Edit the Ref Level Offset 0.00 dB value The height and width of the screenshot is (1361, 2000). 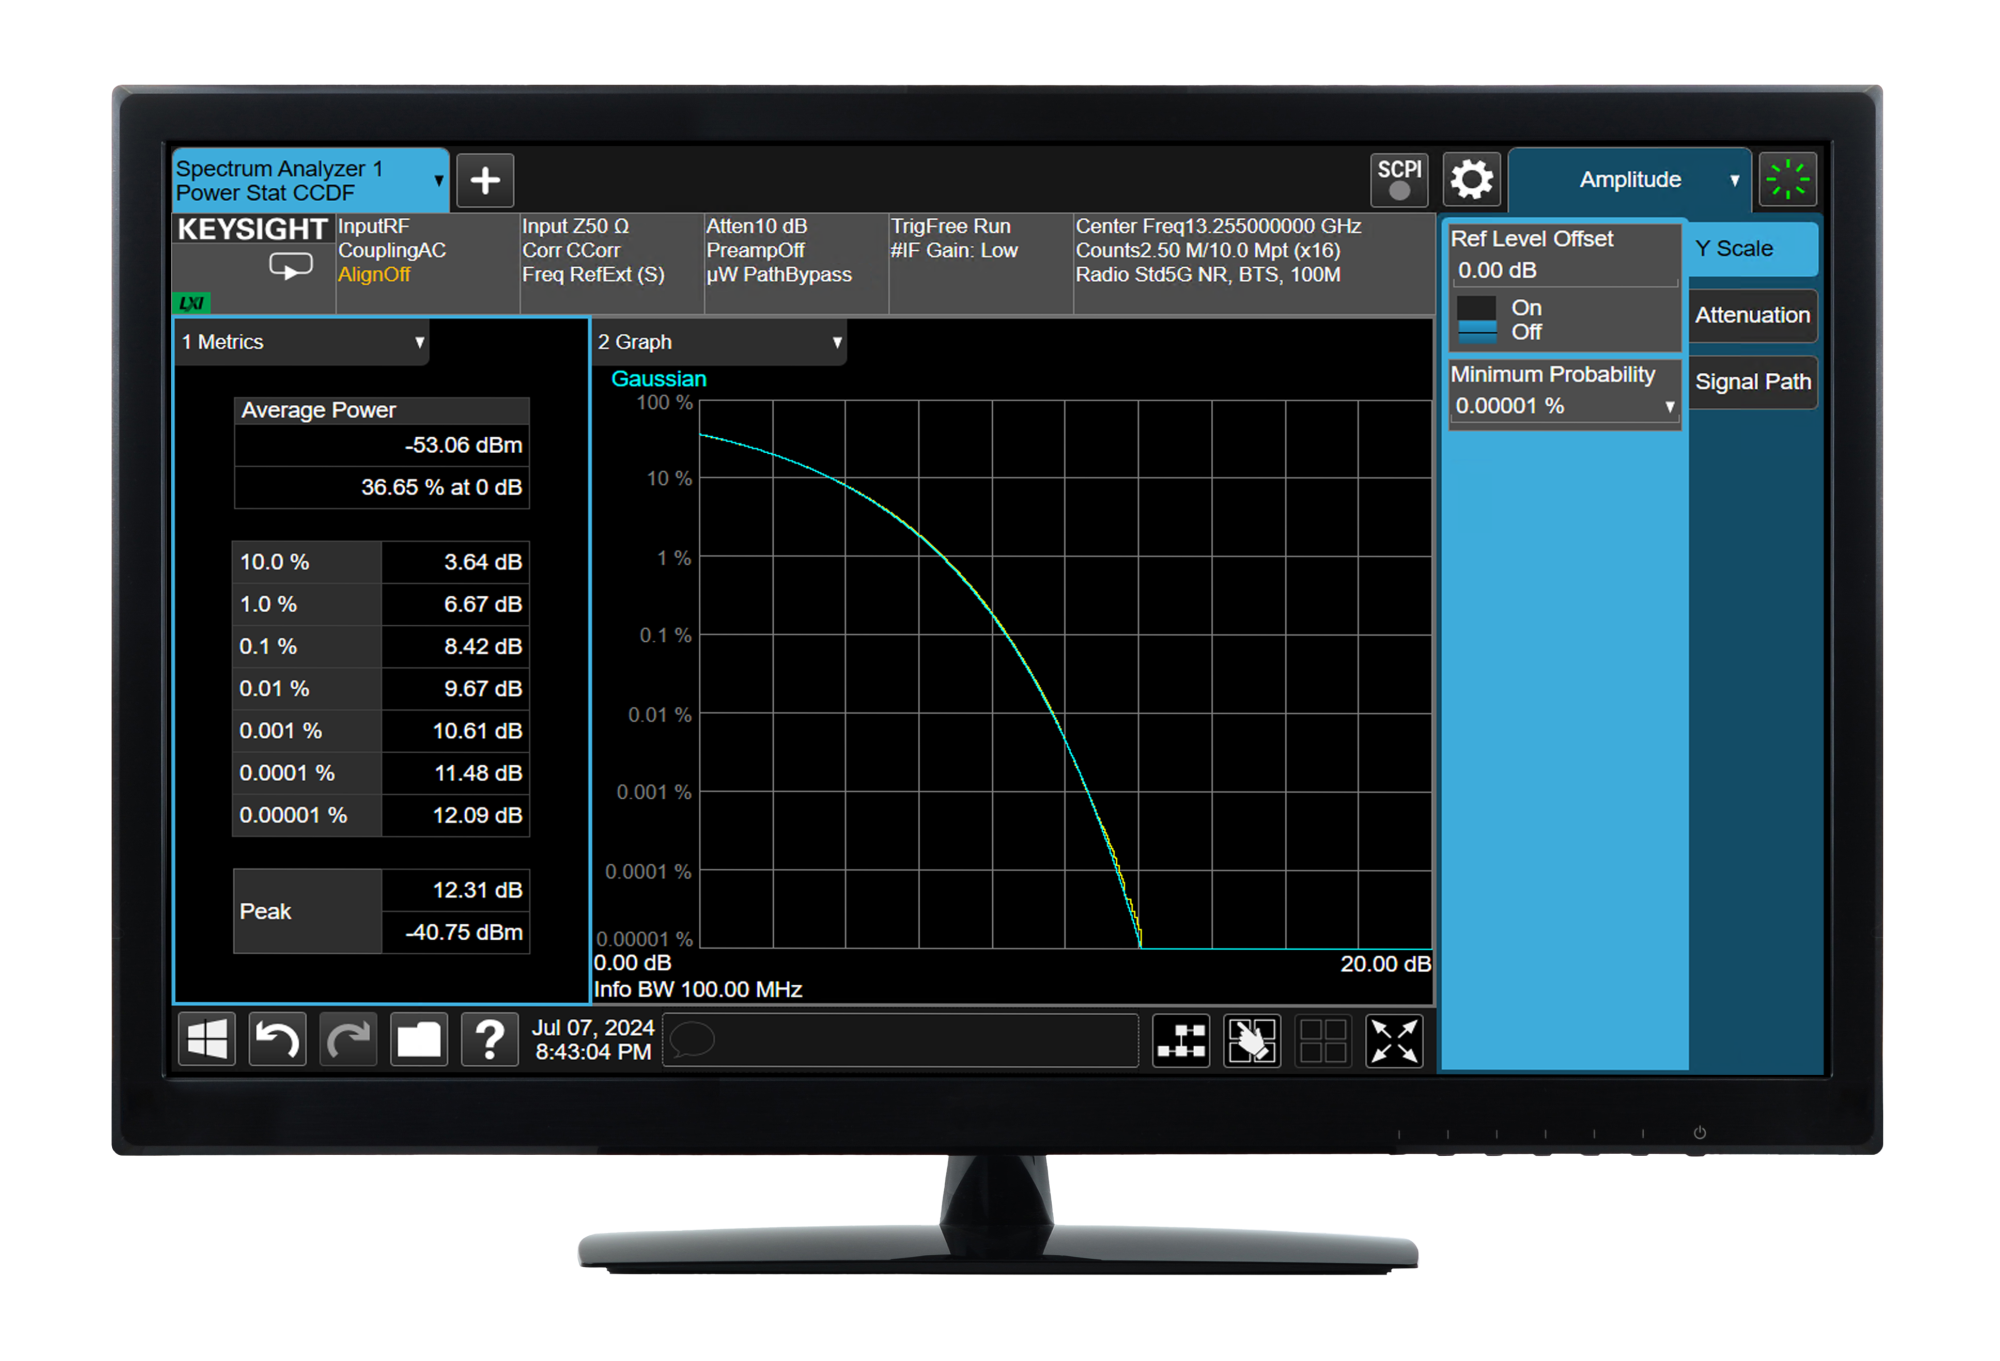click(1563, 270)
